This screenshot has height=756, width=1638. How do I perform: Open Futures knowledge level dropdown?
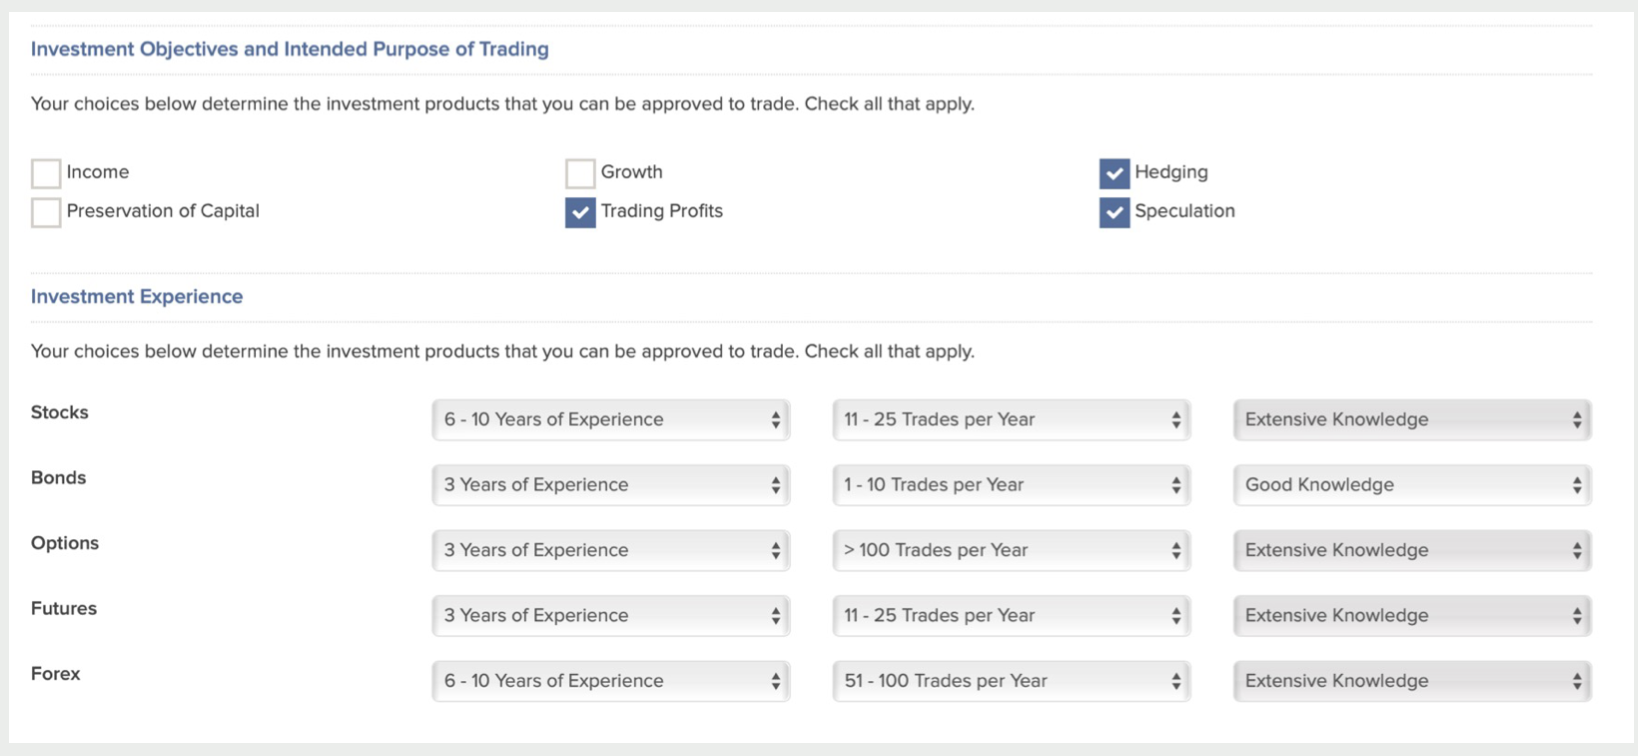click(x=1412, y=616)
